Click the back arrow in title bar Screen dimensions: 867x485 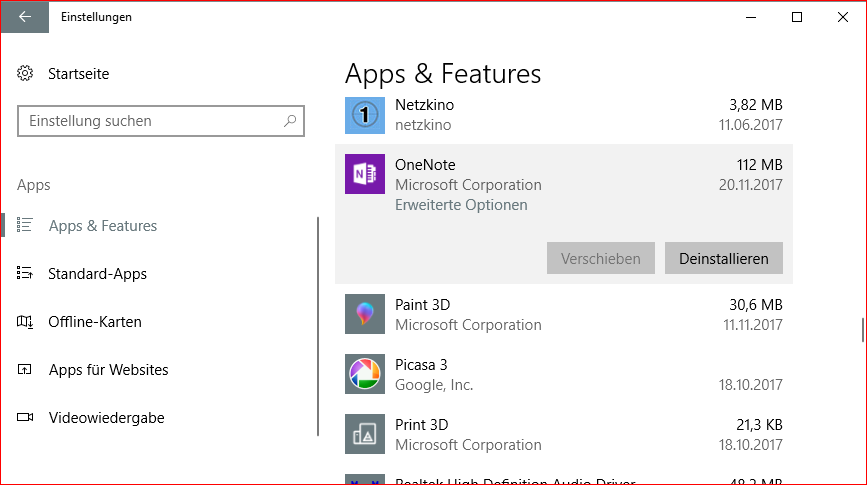(x=25, y=17)
